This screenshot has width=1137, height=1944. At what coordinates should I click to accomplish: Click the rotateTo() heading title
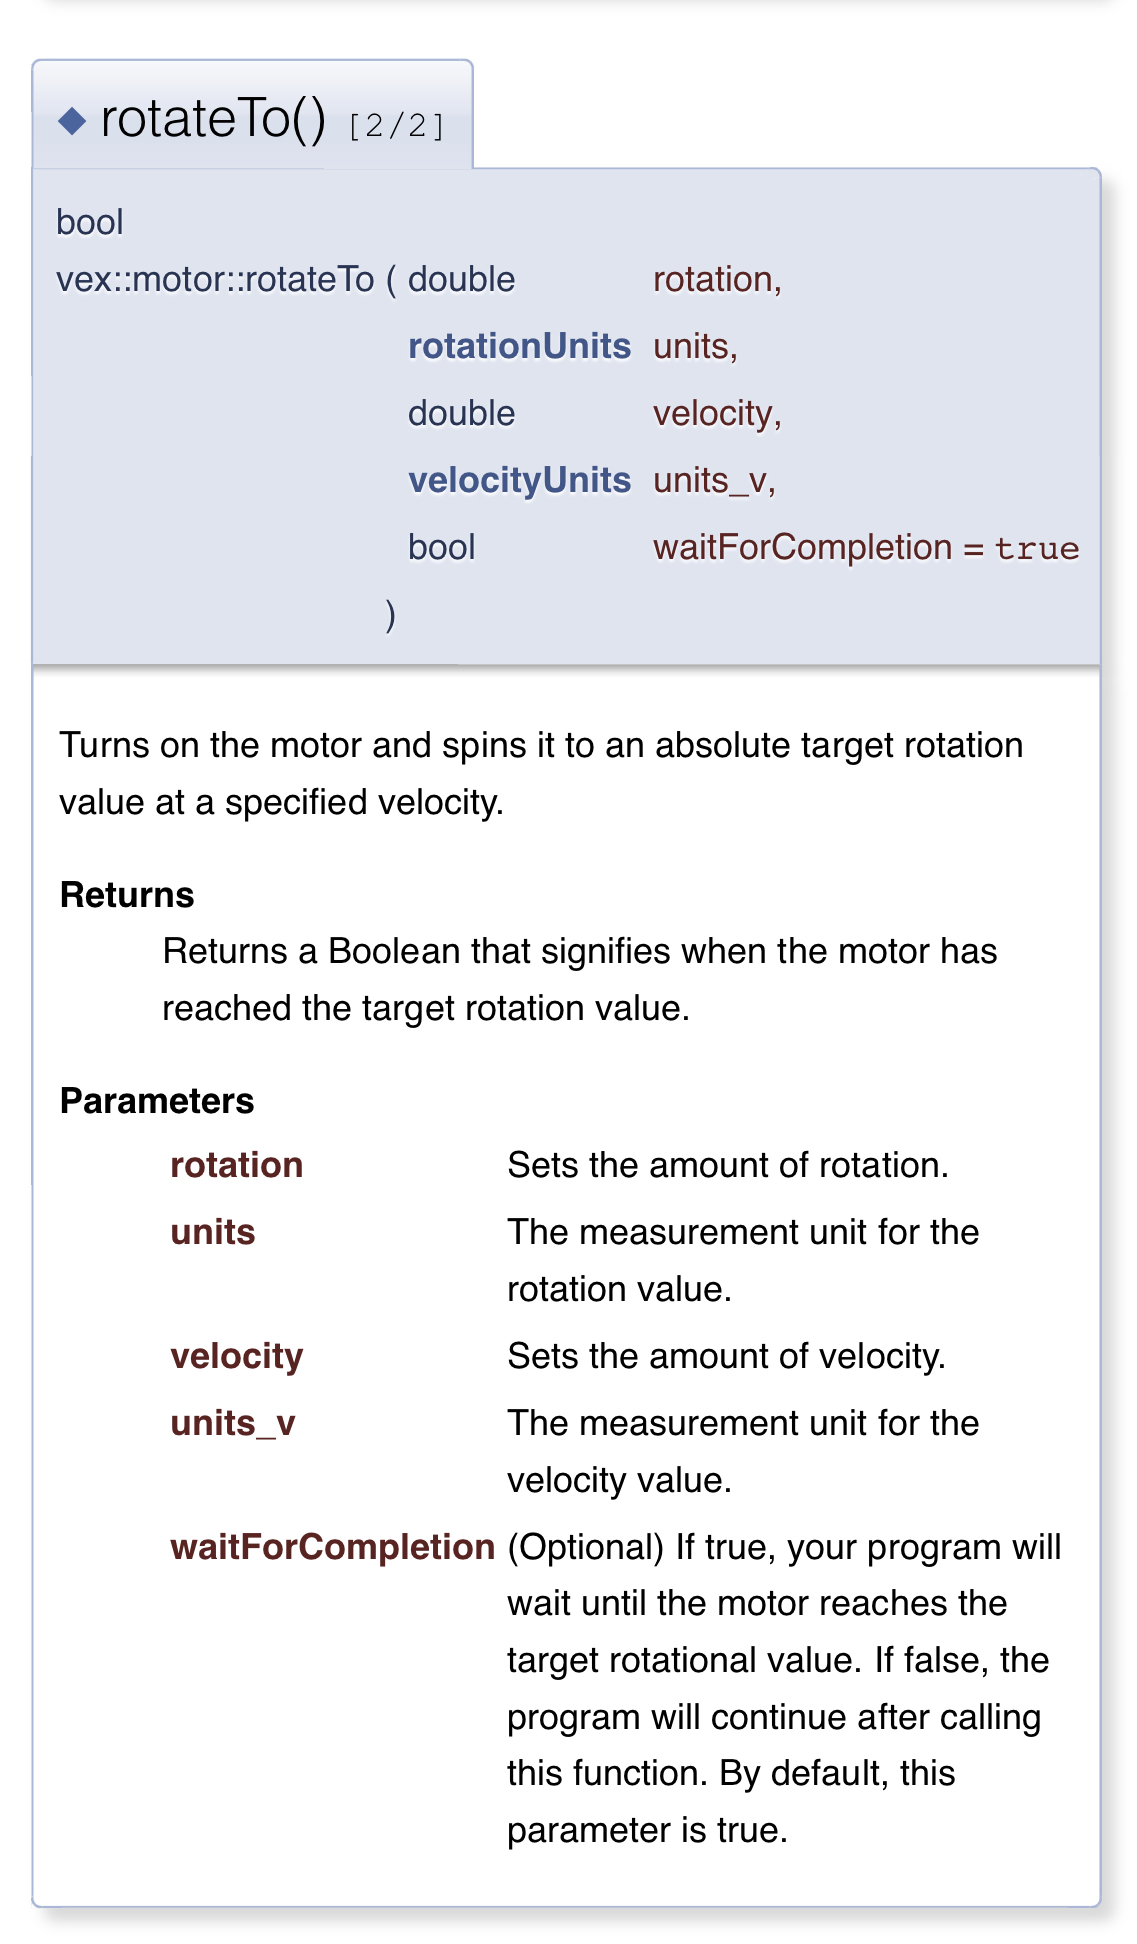(x=213, y=119)
